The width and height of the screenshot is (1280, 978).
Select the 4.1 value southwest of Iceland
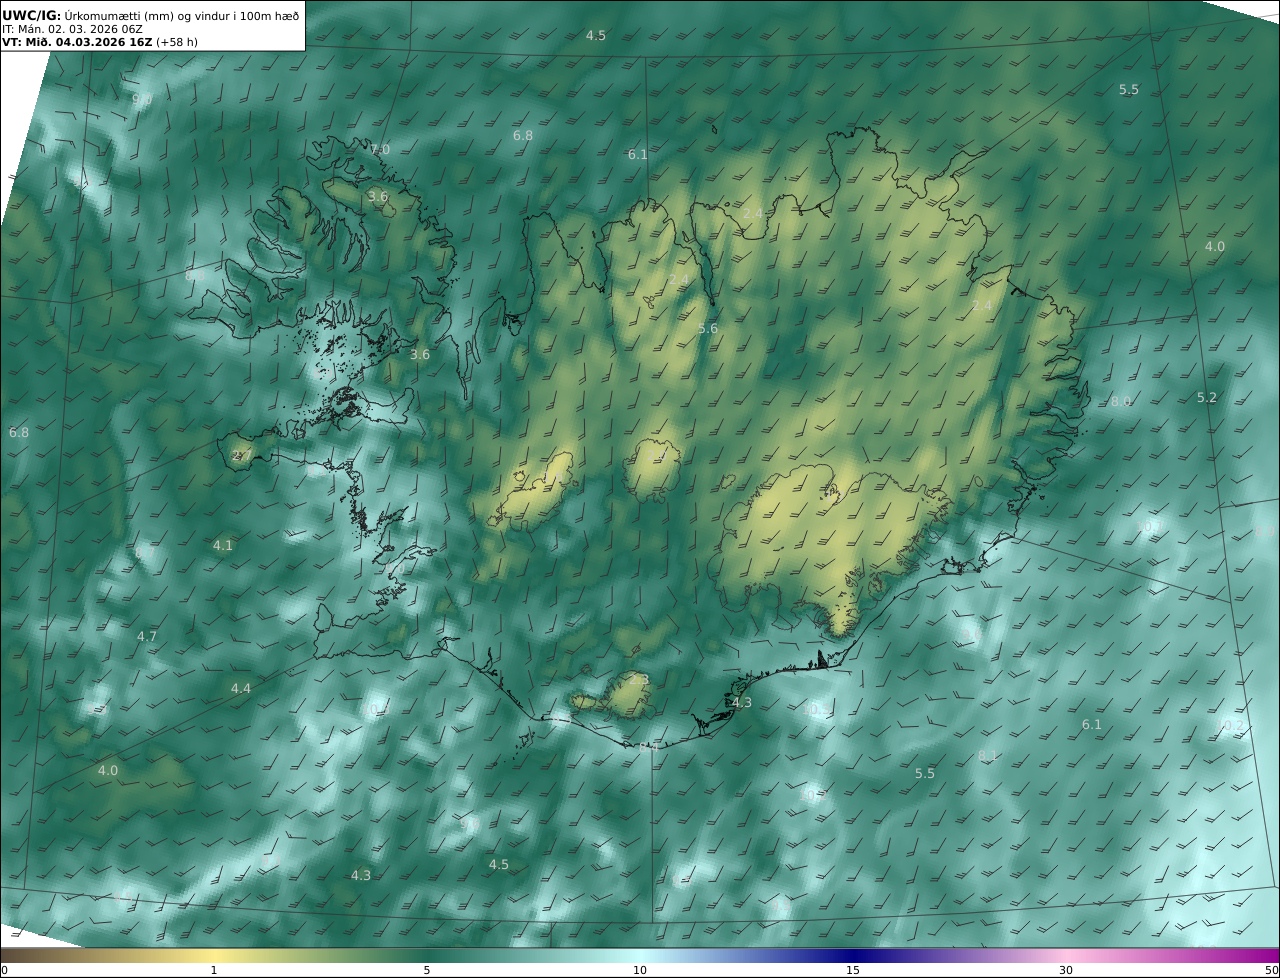click(222, 546)
